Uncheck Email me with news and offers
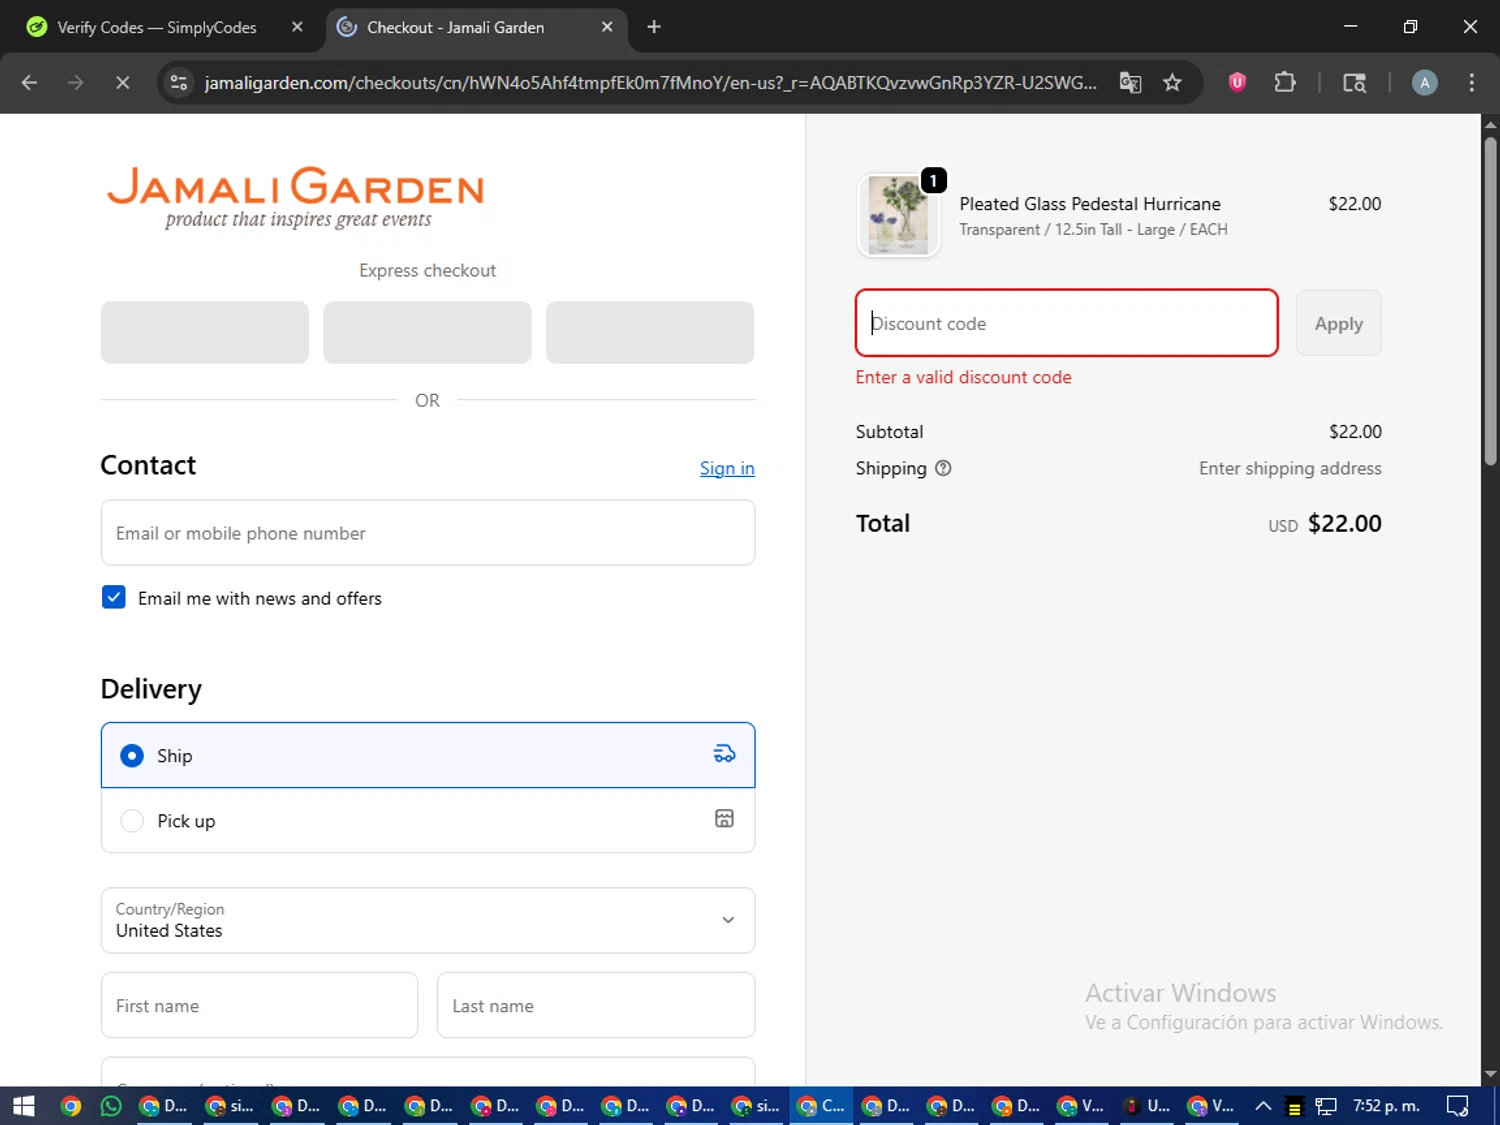1500x1125 pixels. (x=114, y=598)
